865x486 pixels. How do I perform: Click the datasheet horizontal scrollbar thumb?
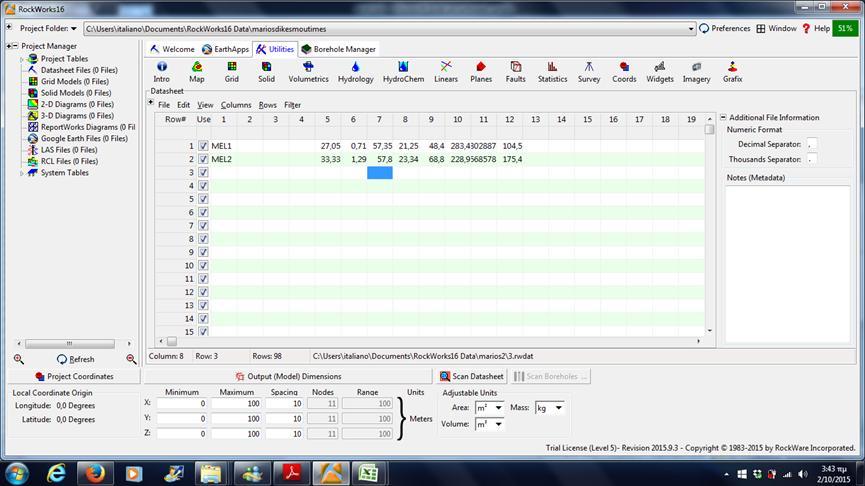pos(172,341)
